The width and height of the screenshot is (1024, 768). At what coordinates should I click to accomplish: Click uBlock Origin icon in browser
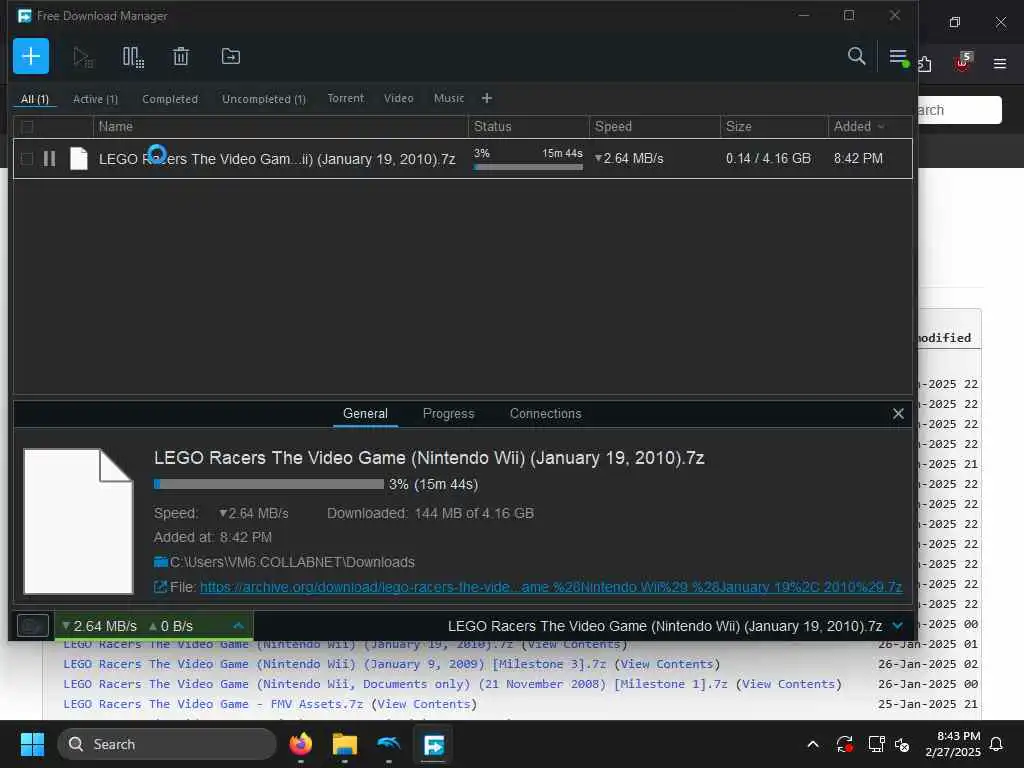962,62
